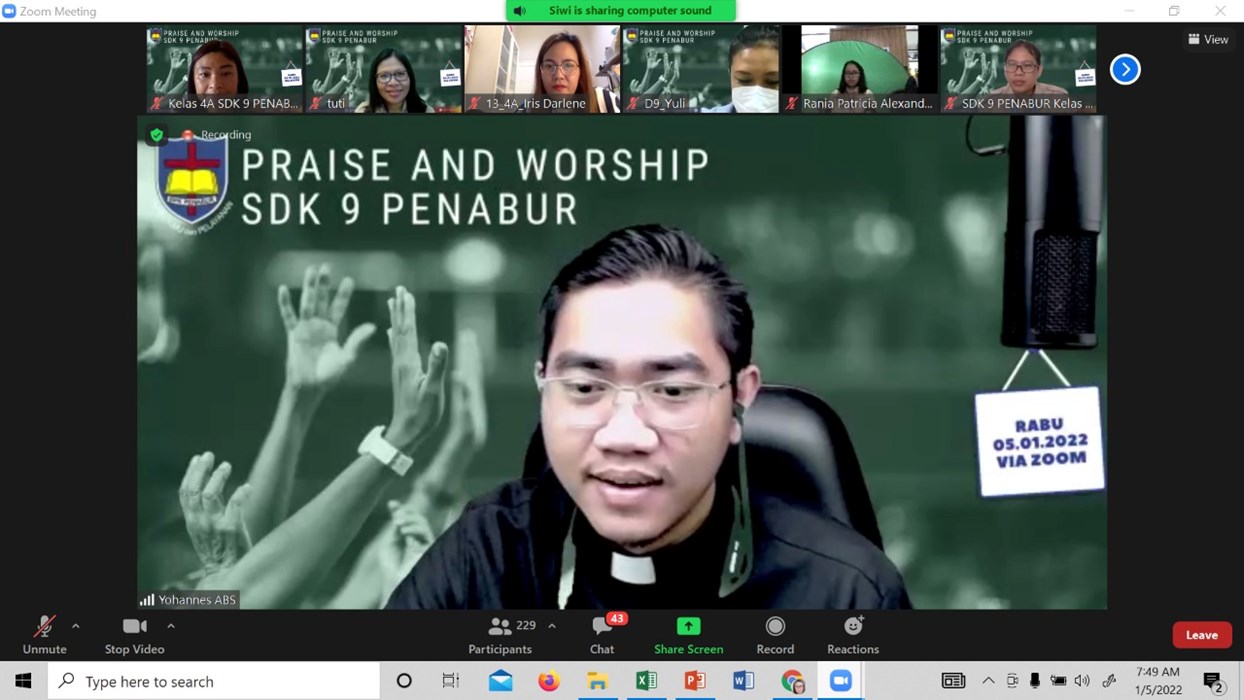Open the Participants panel

[500, 636]
